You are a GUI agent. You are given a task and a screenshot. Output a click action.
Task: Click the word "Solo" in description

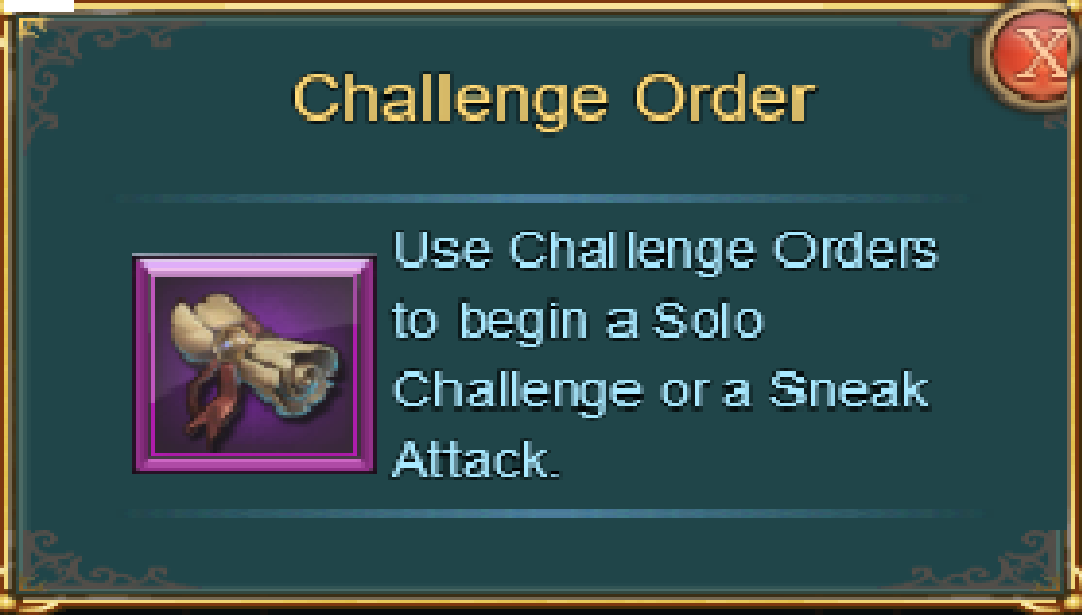pos(708,320)
